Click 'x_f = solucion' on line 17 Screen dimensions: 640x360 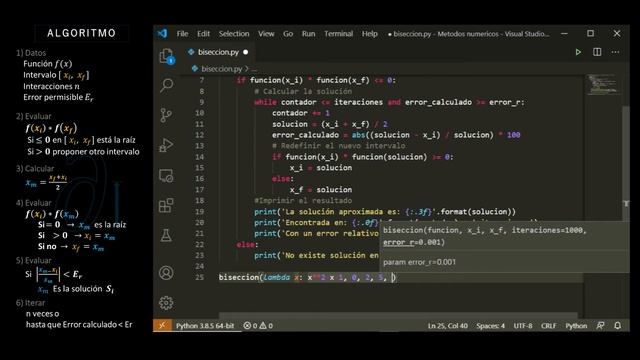coord(321,190)
